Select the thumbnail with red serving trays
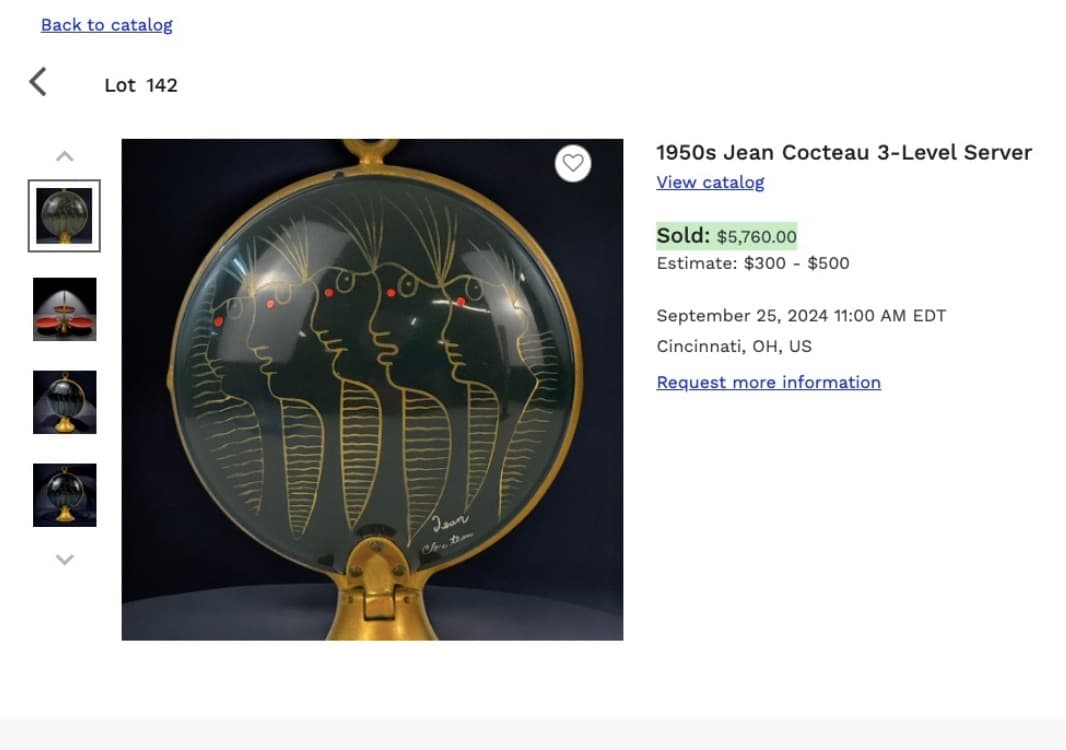This screenshot has height=750, width=1066. click(x=64, y=308)
